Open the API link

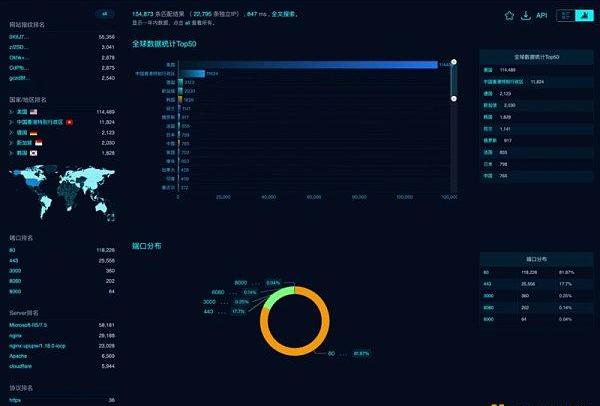pos(541,15)
